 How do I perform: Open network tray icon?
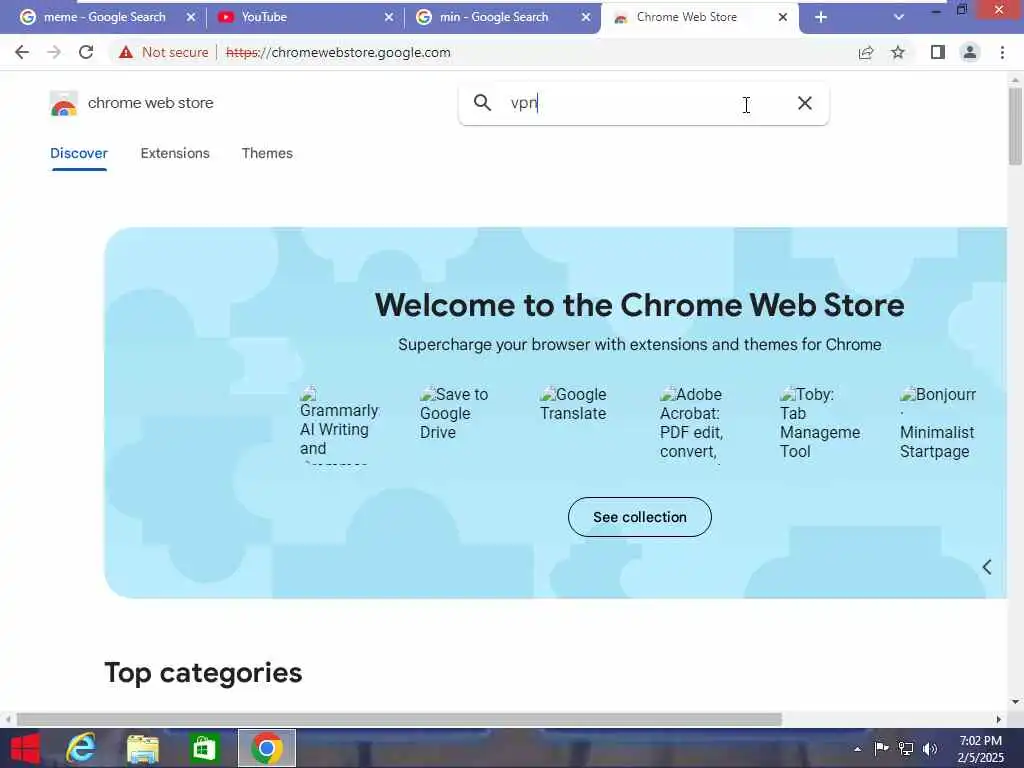click(906, 748)
